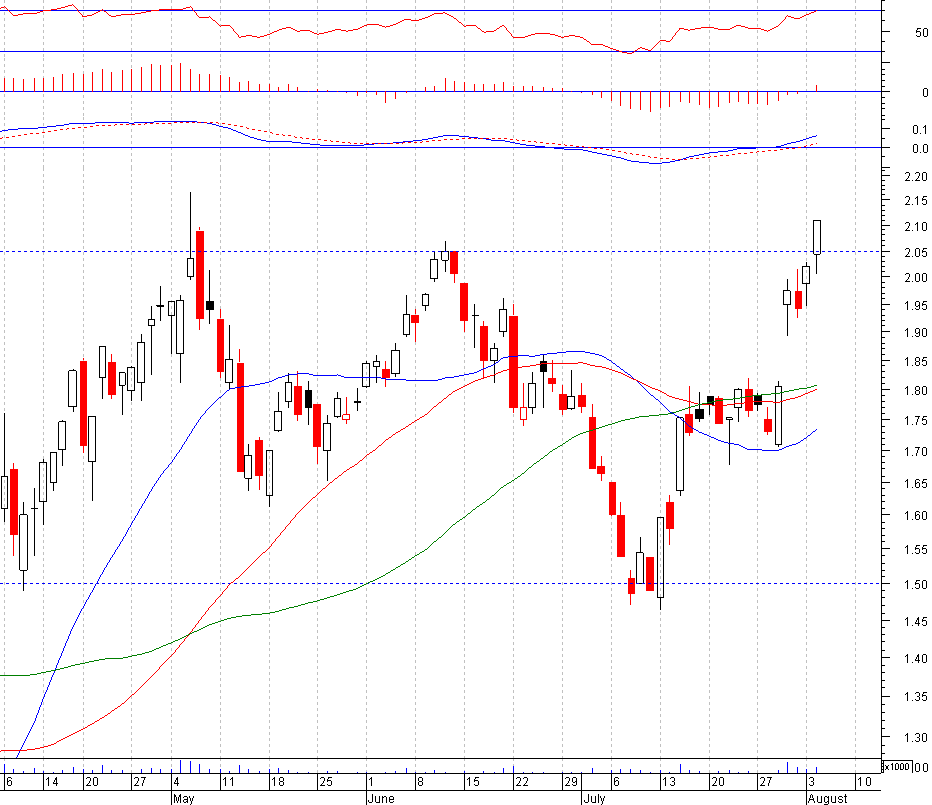The image size is (932, 805).
Task: Click the x1000 volume scale label
Action: click(x=896, y=767)
